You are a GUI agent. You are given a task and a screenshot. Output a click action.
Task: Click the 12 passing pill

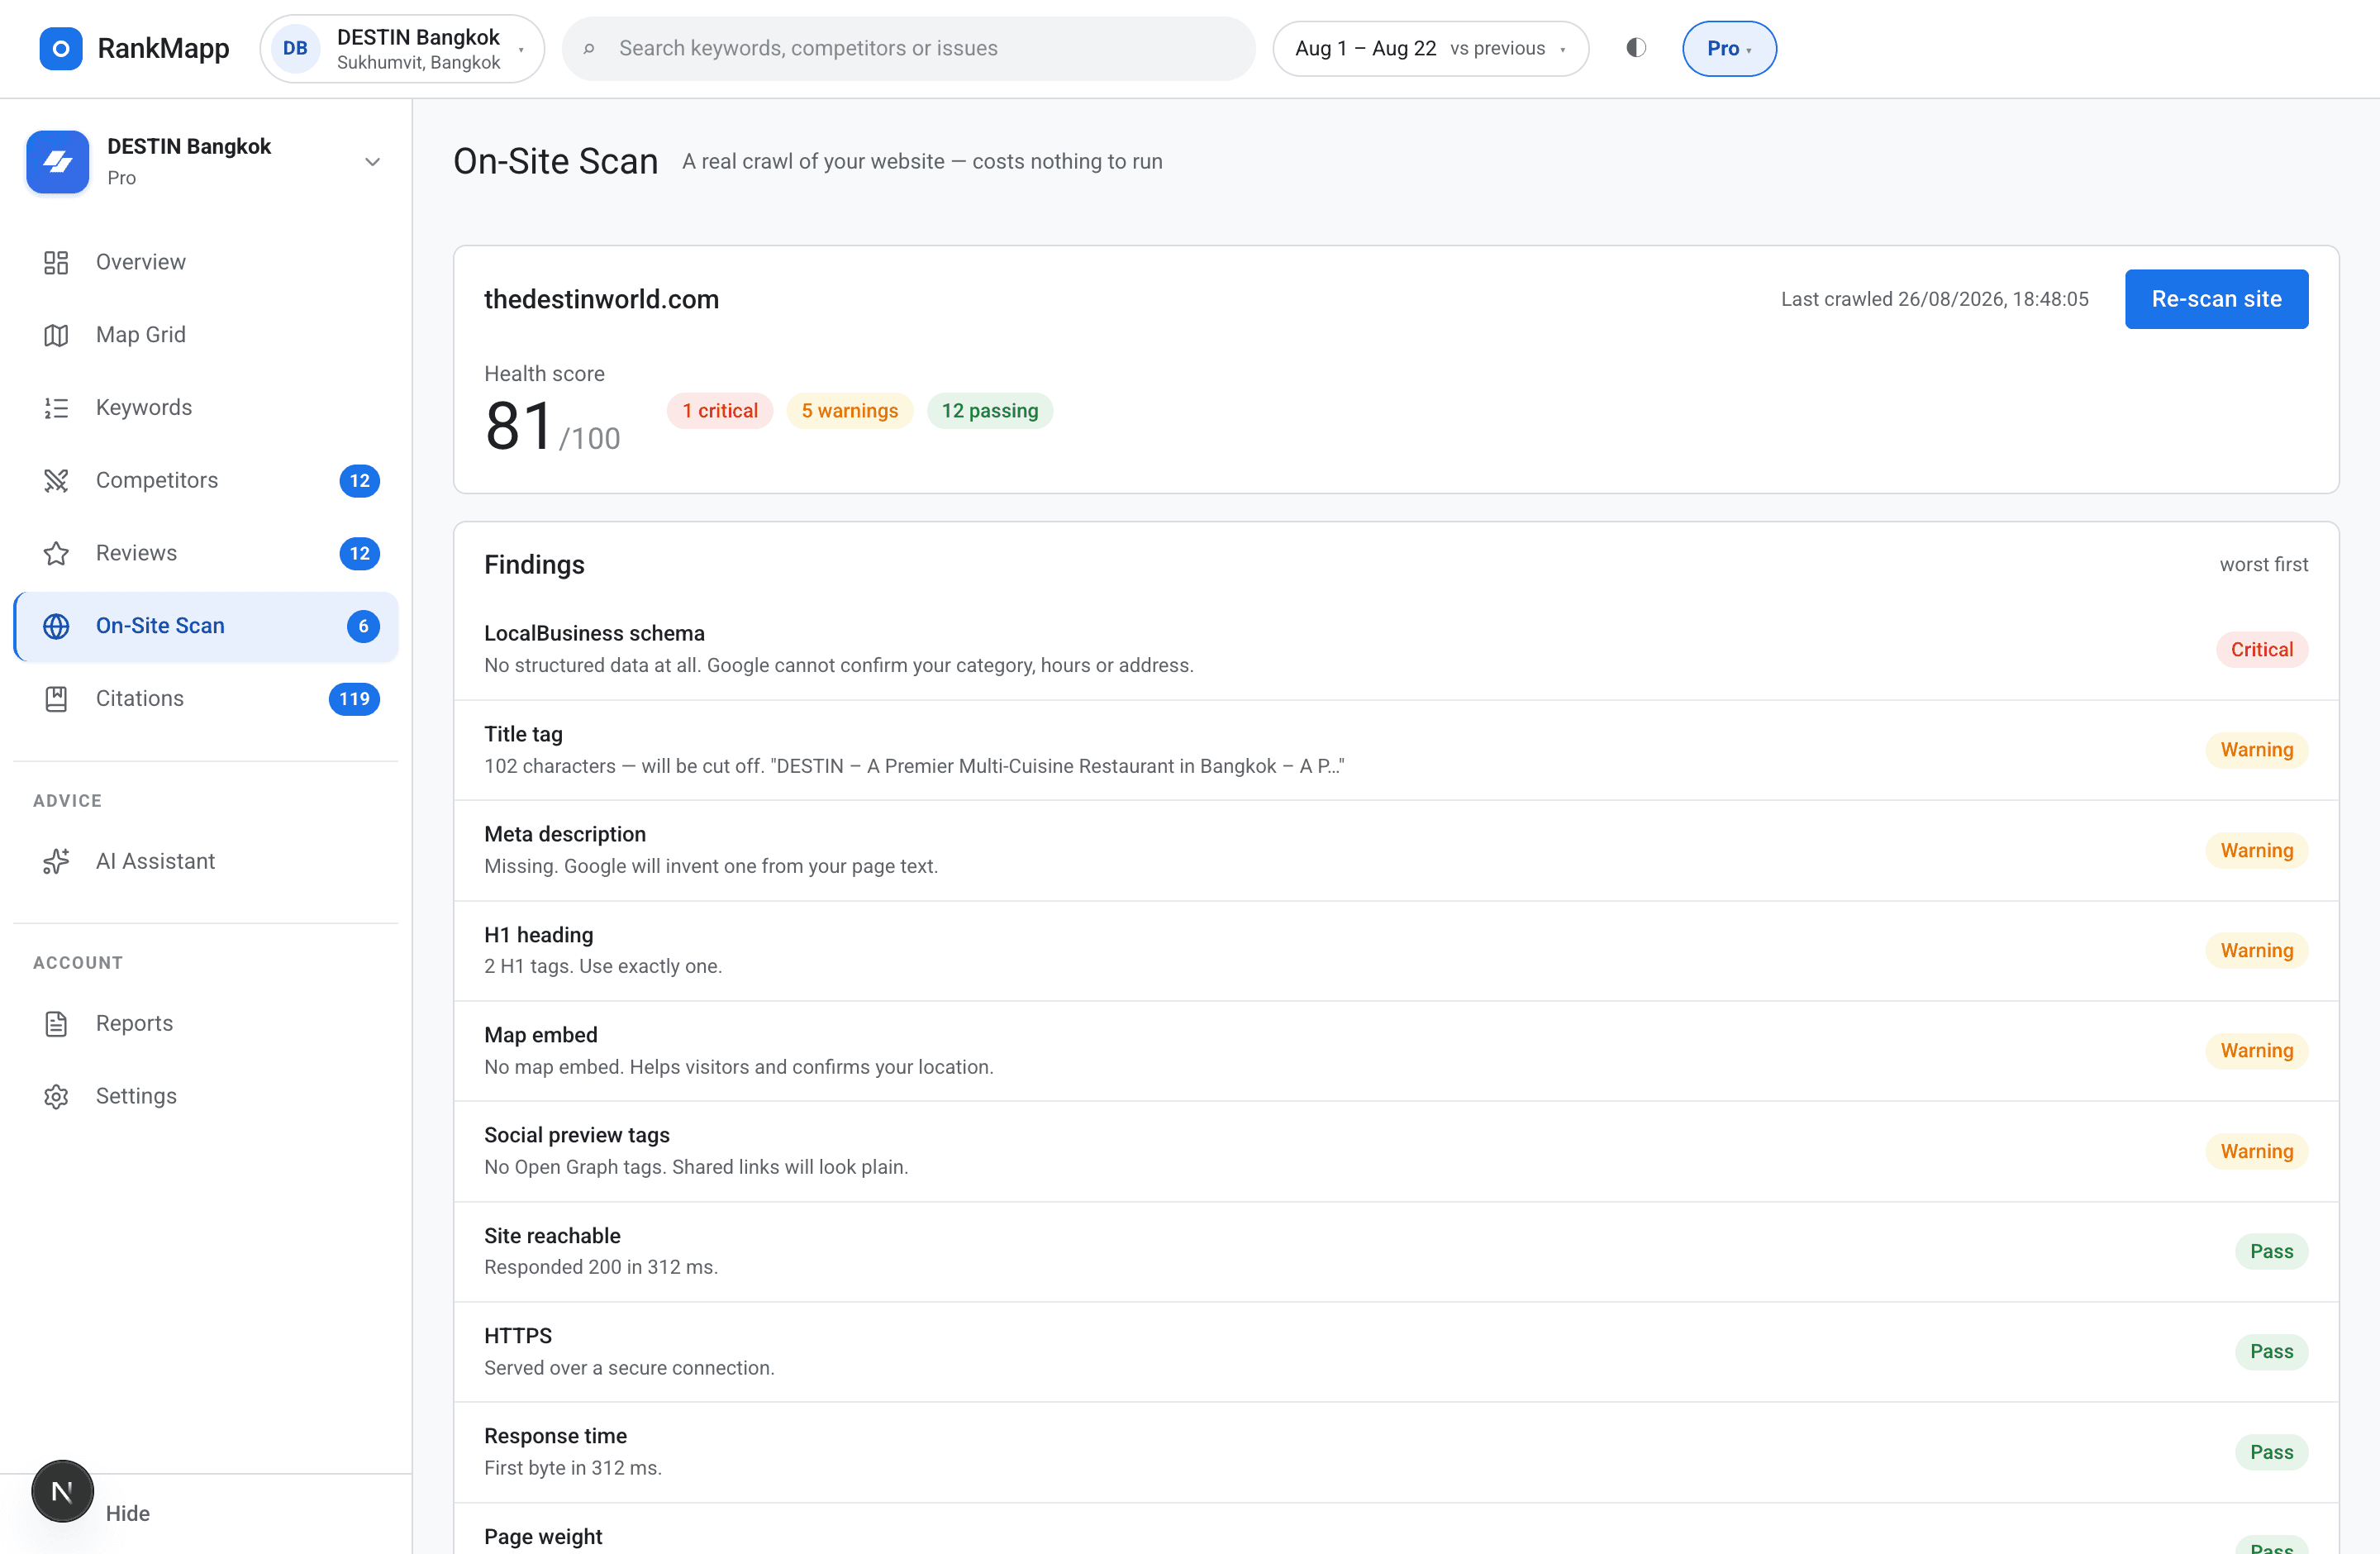click(989, 411)
